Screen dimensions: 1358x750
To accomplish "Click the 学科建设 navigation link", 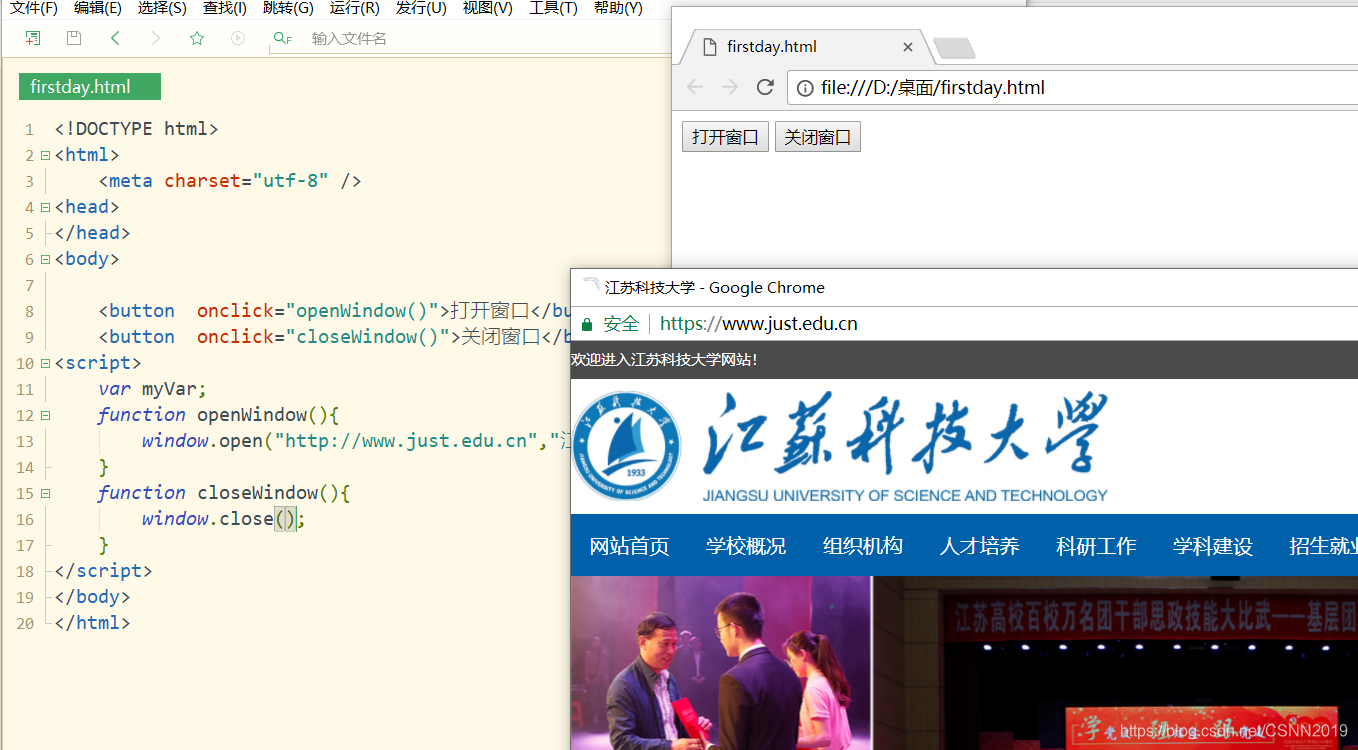I will point(1213,546).
